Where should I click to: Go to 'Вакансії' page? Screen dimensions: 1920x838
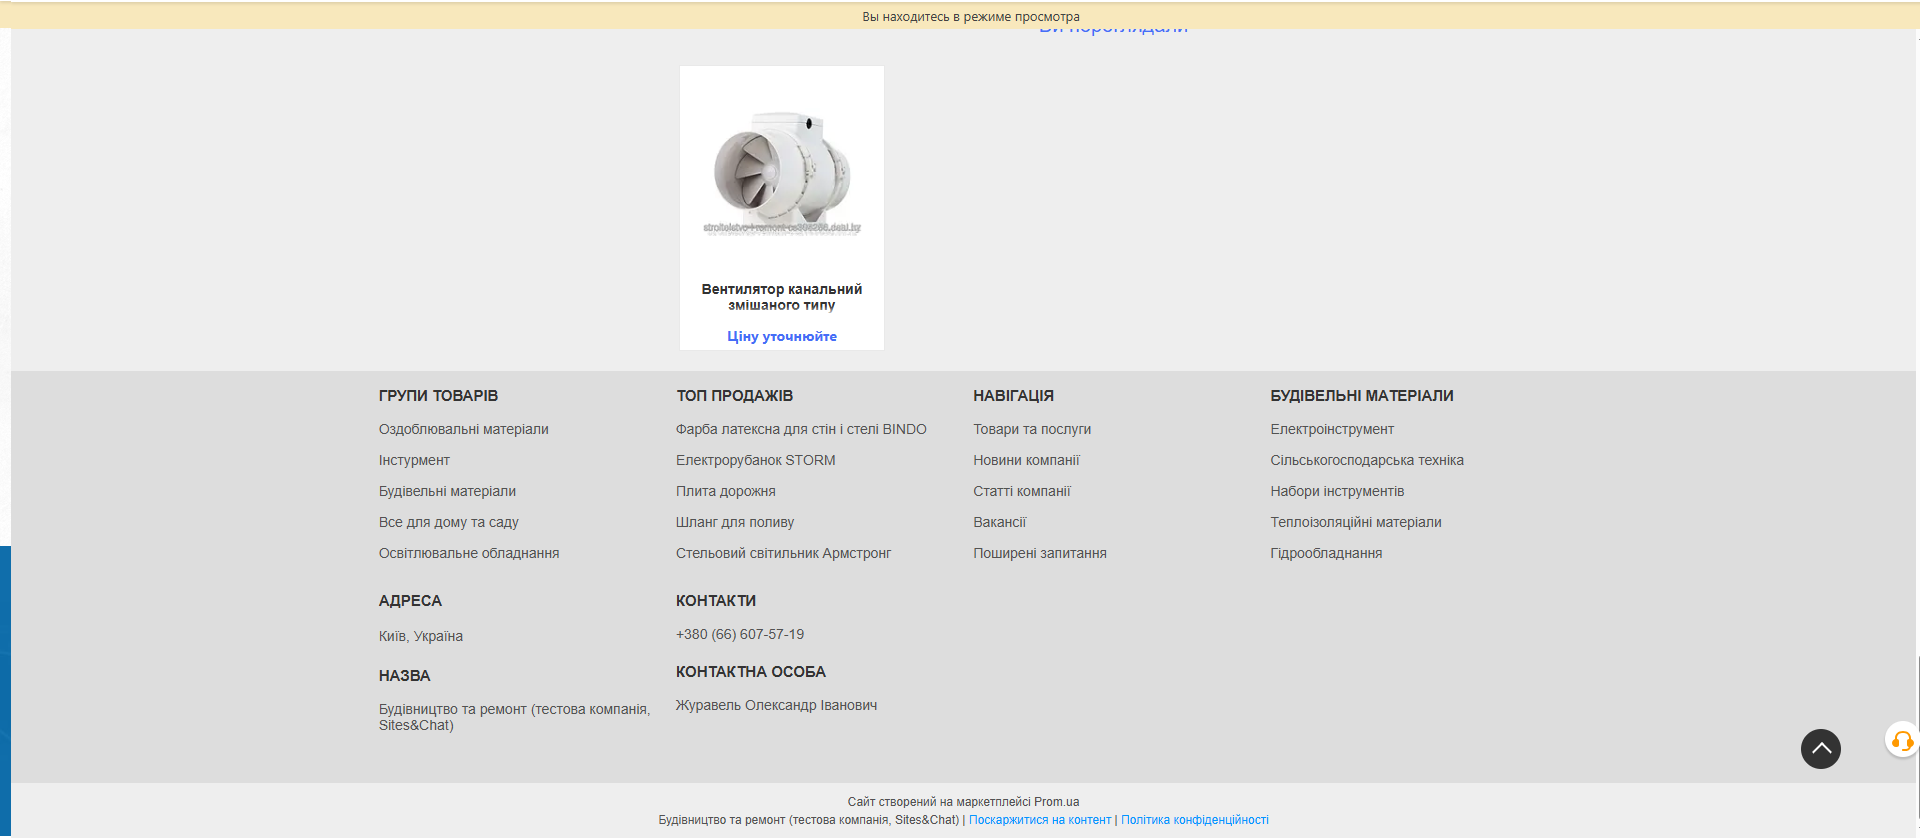[x=999, y=522]
